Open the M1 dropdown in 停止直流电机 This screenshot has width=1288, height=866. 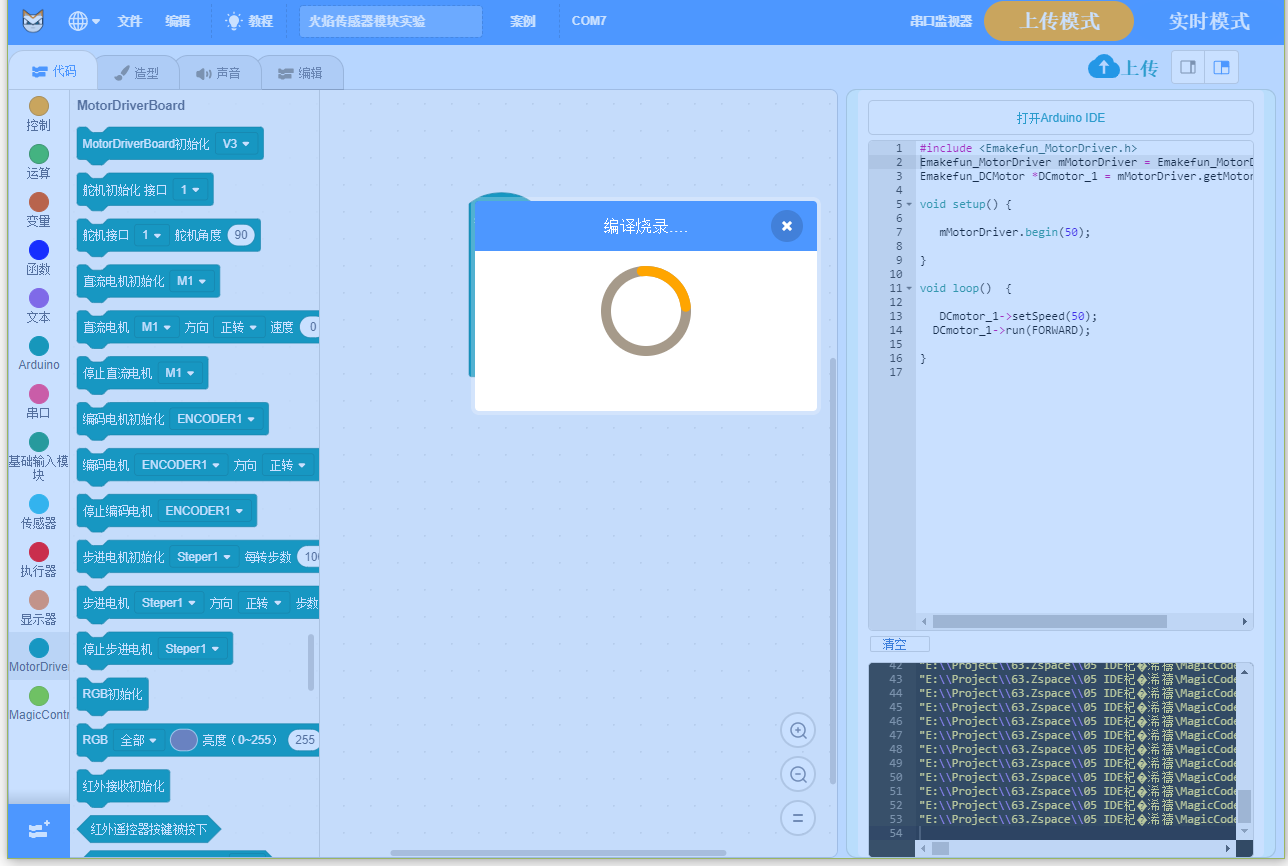point(180,373)
